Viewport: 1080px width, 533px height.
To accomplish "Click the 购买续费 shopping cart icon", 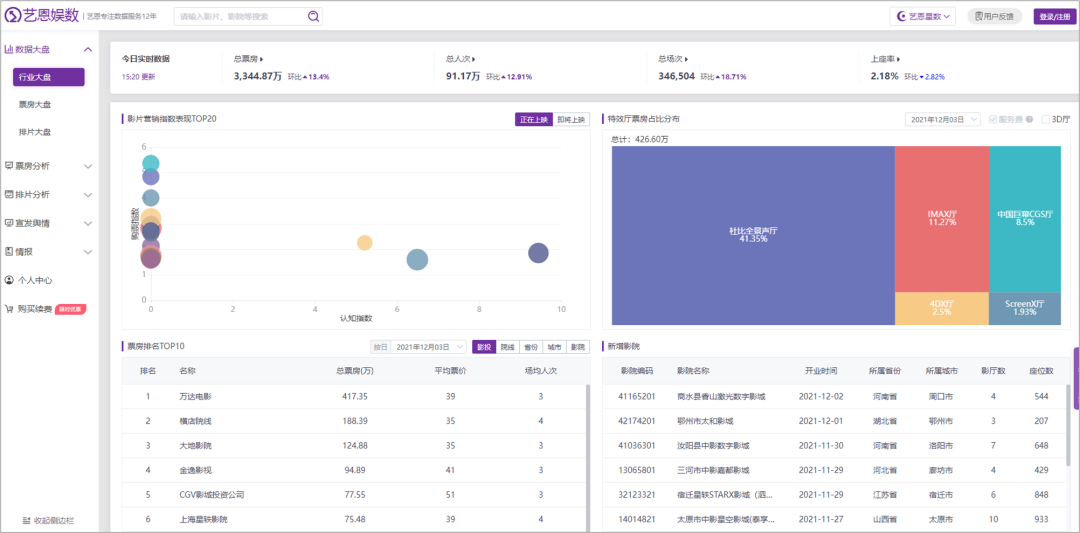I will pos(9,309).
